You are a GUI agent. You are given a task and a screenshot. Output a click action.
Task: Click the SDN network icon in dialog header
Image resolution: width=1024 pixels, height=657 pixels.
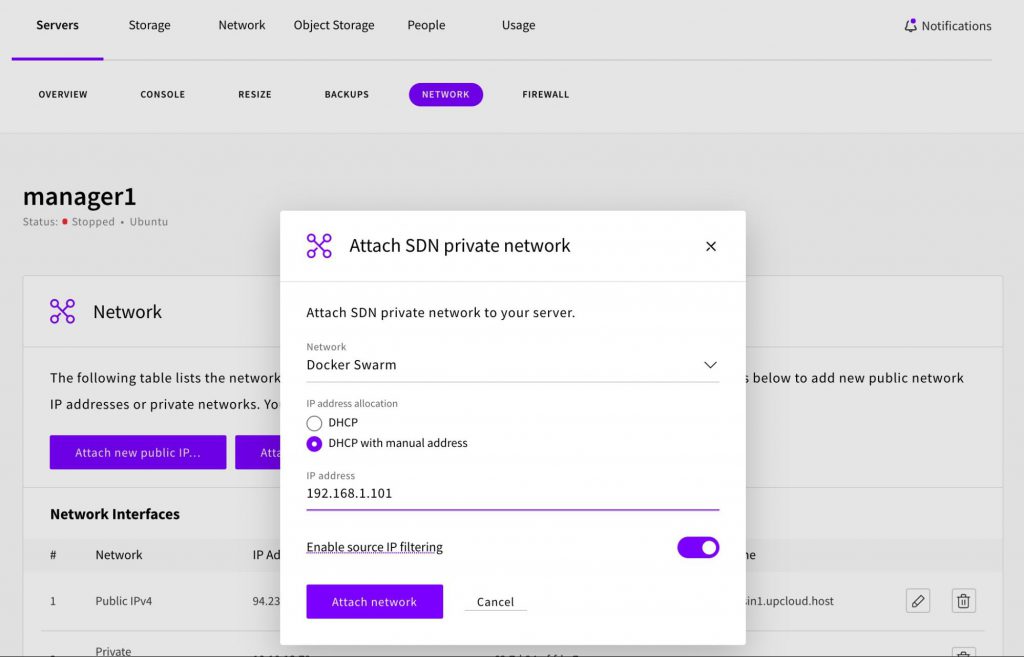[319, 246]
